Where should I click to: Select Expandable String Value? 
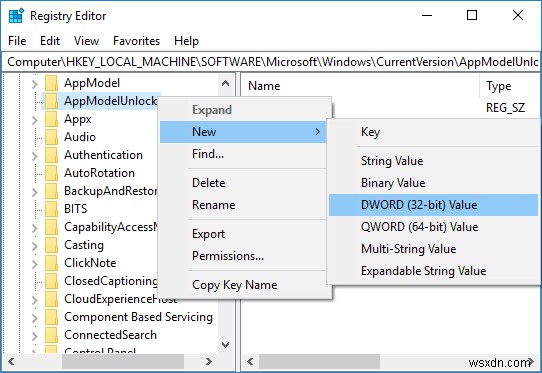click(x=433, y=271)
